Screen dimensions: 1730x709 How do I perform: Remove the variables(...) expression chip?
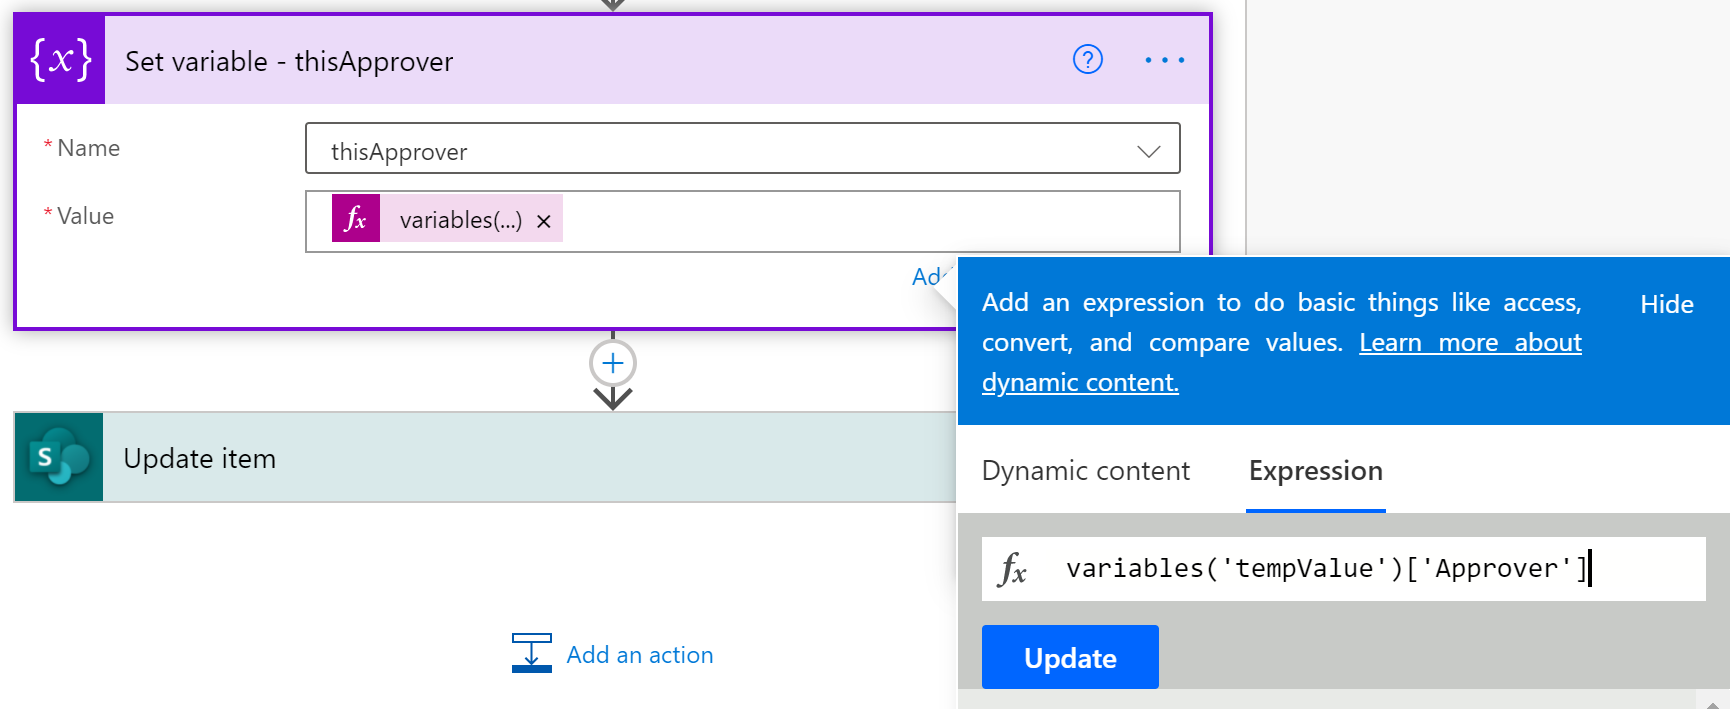coord(543,220)
